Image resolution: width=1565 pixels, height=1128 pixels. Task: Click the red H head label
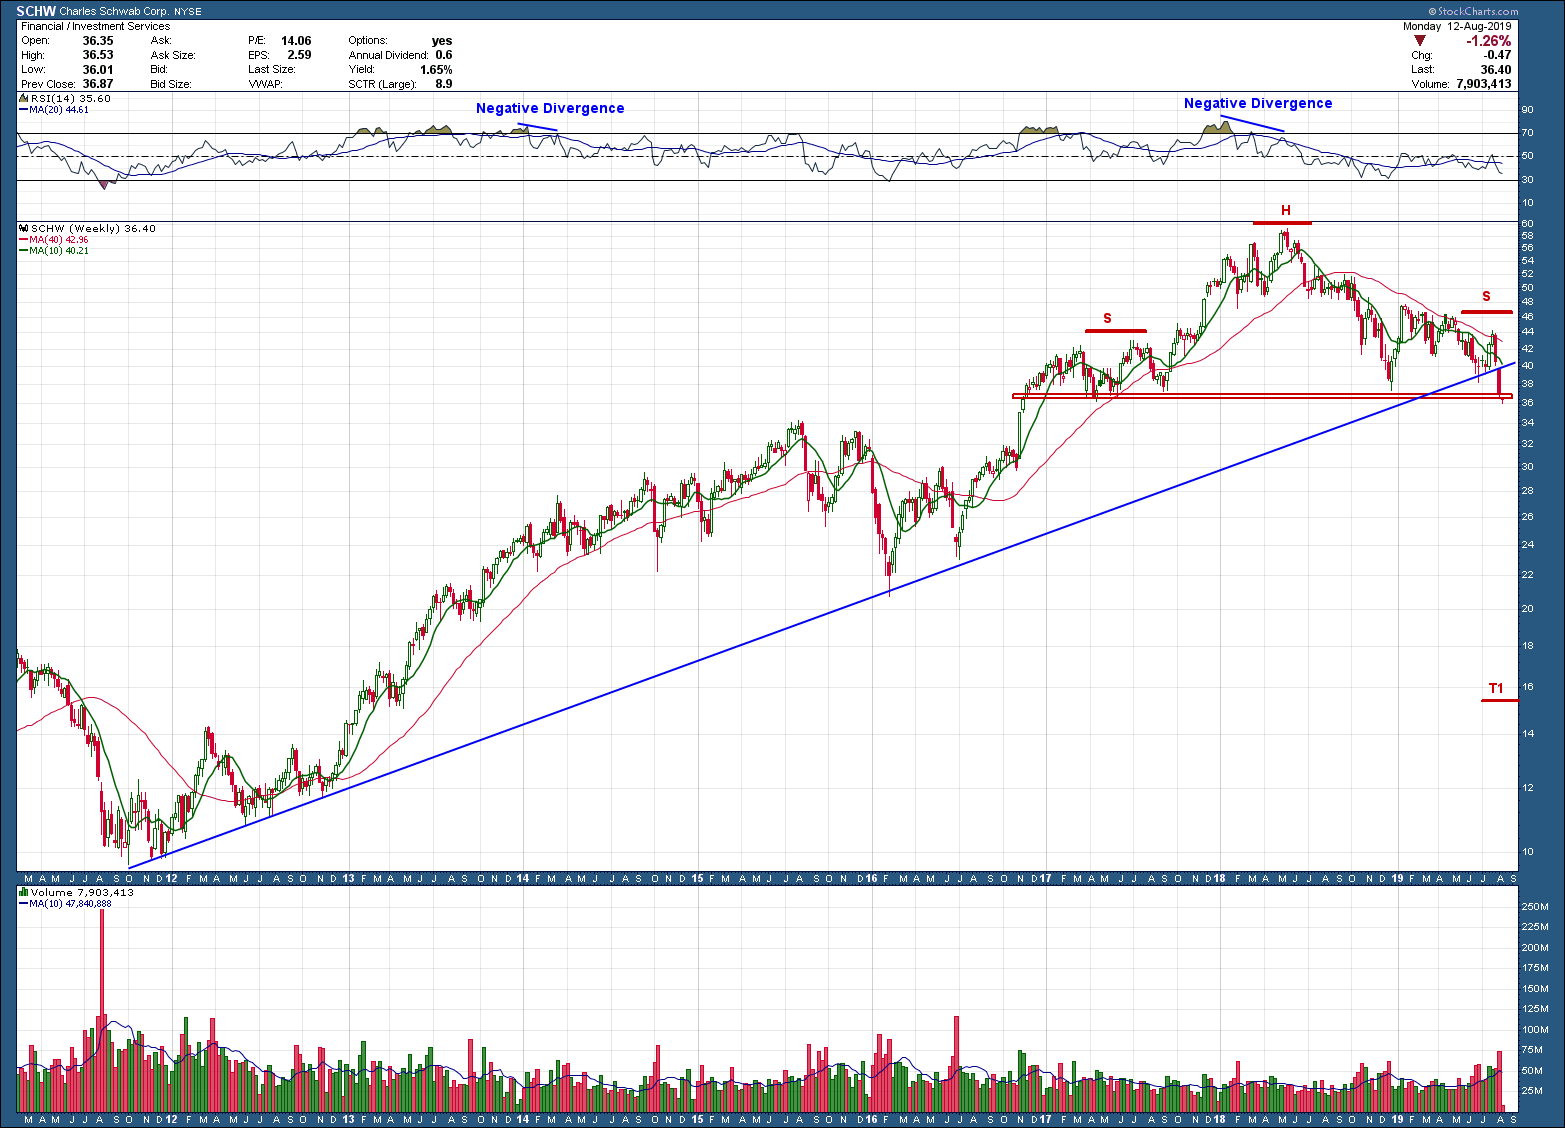click(1286, 210)
